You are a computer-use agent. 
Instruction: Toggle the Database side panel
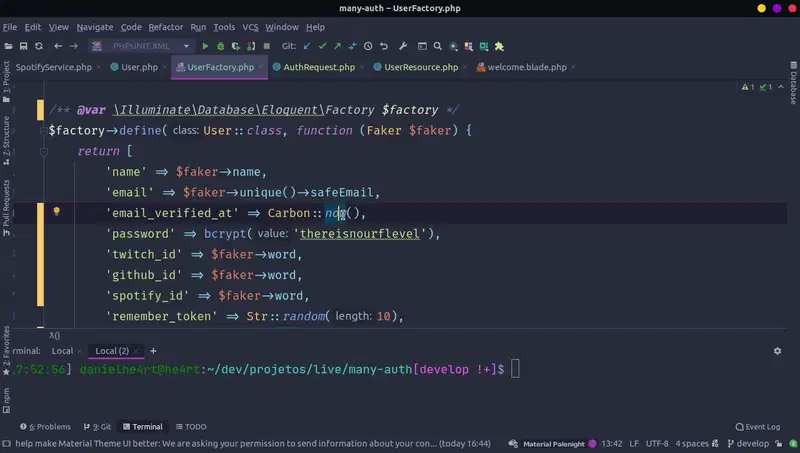coord(793,83)
